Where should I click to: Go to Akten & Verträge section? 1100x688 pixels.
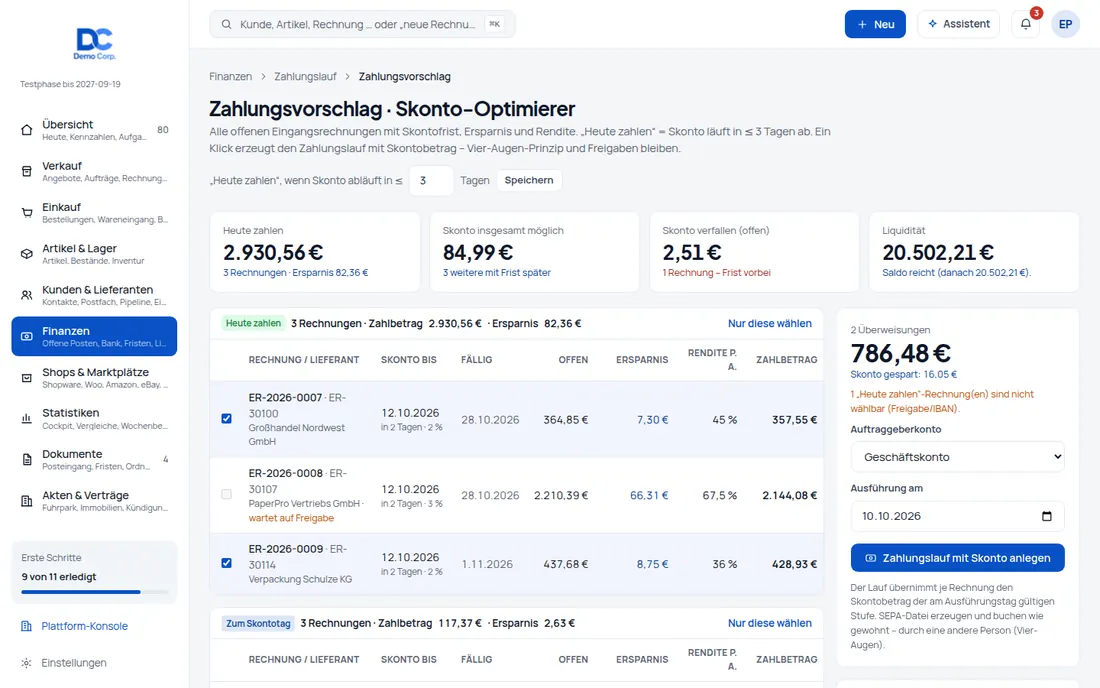tap(94, 501)
